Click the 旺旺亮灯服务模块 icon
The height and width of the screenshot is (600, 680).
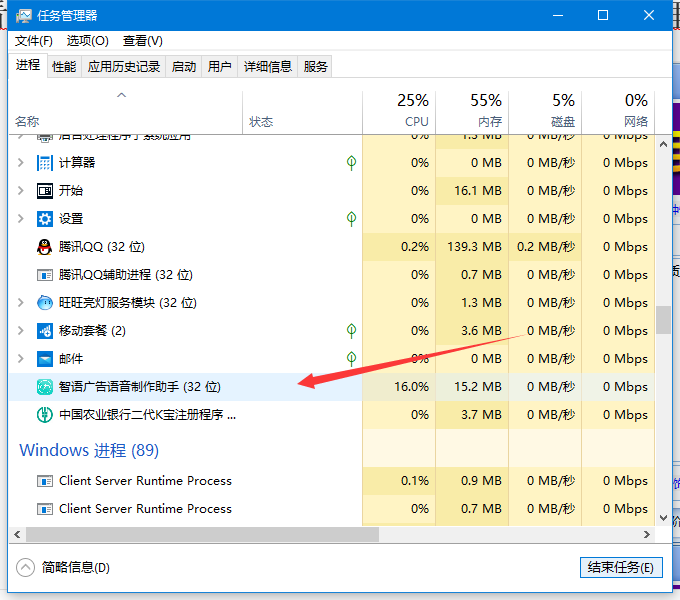[x=45, y=303]
